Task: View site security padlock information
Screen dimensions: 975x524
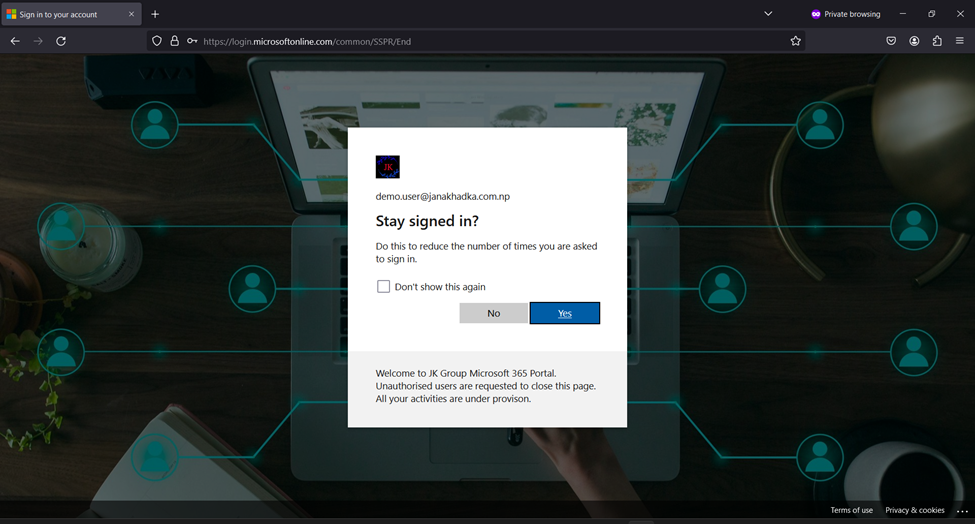Action: pos(175,41)
